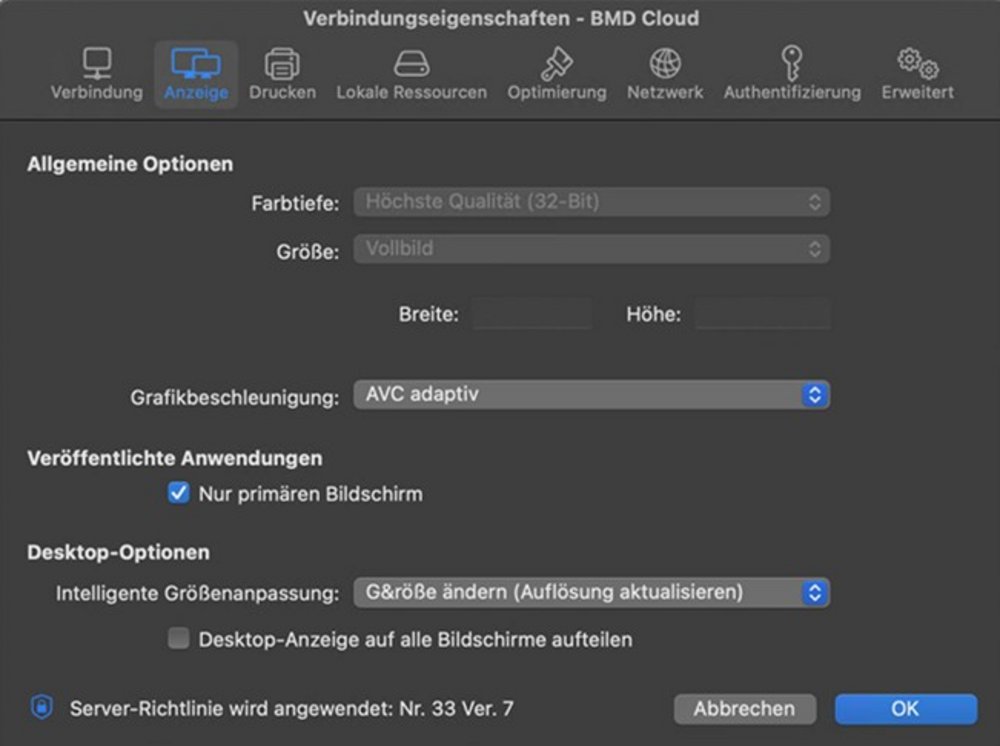Open the Farbtiefe dropdown
This screenshot has height=746, width=1000.
[591, 202]
